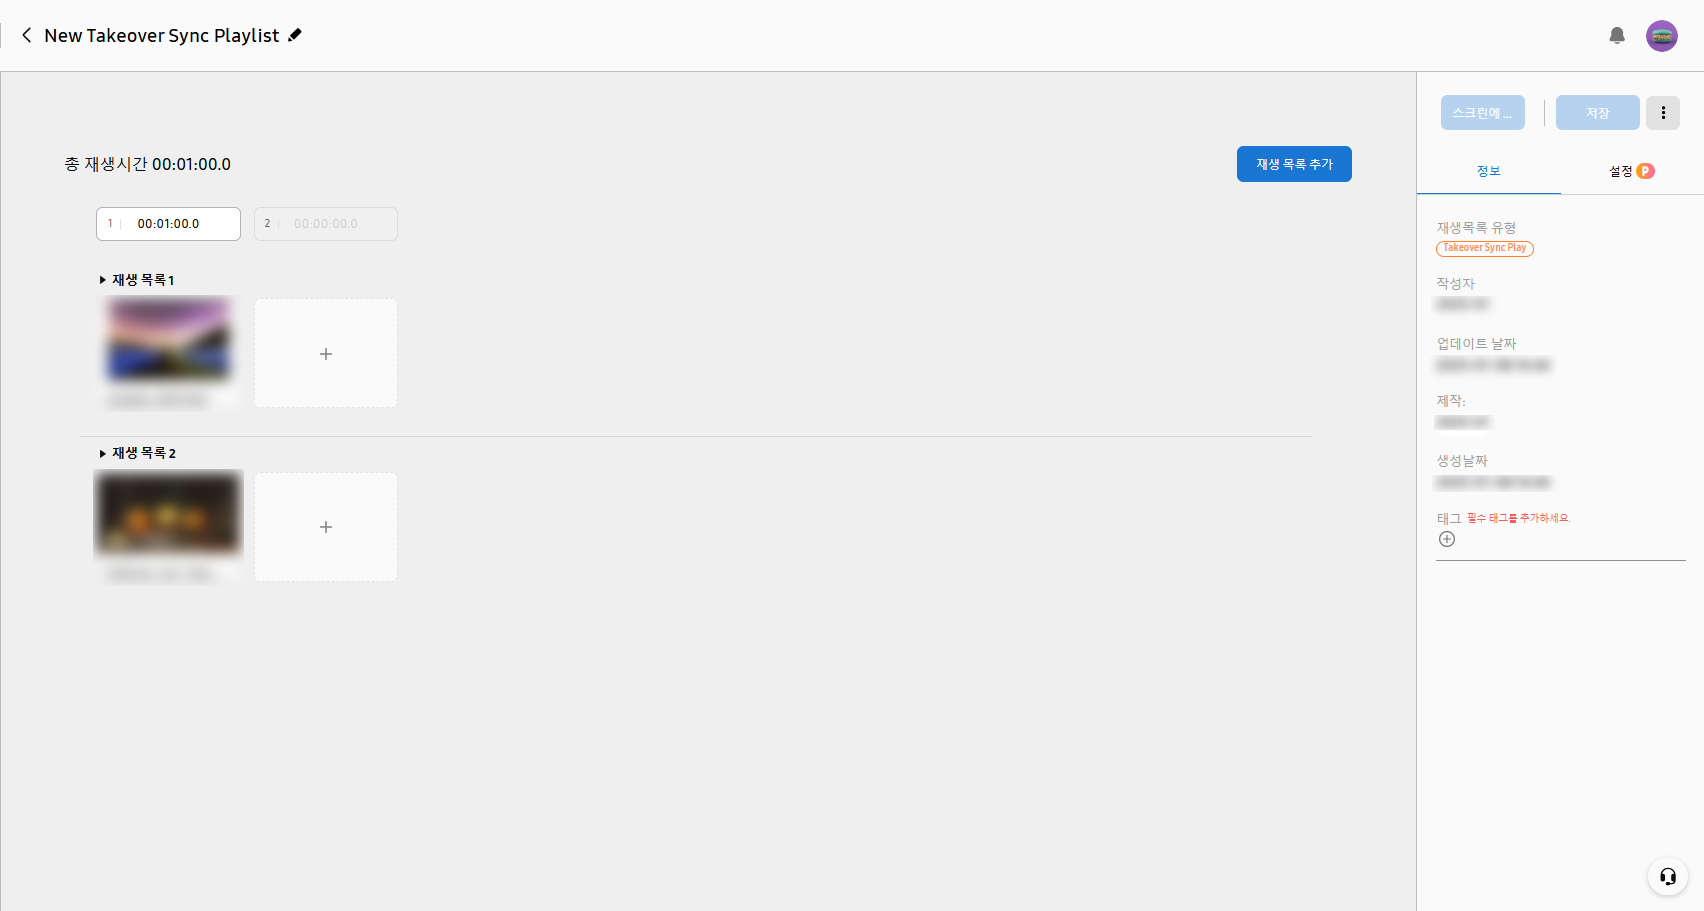
Task: Collapse the 재생 목록 2 section triangle
Action: pos(102,453)
